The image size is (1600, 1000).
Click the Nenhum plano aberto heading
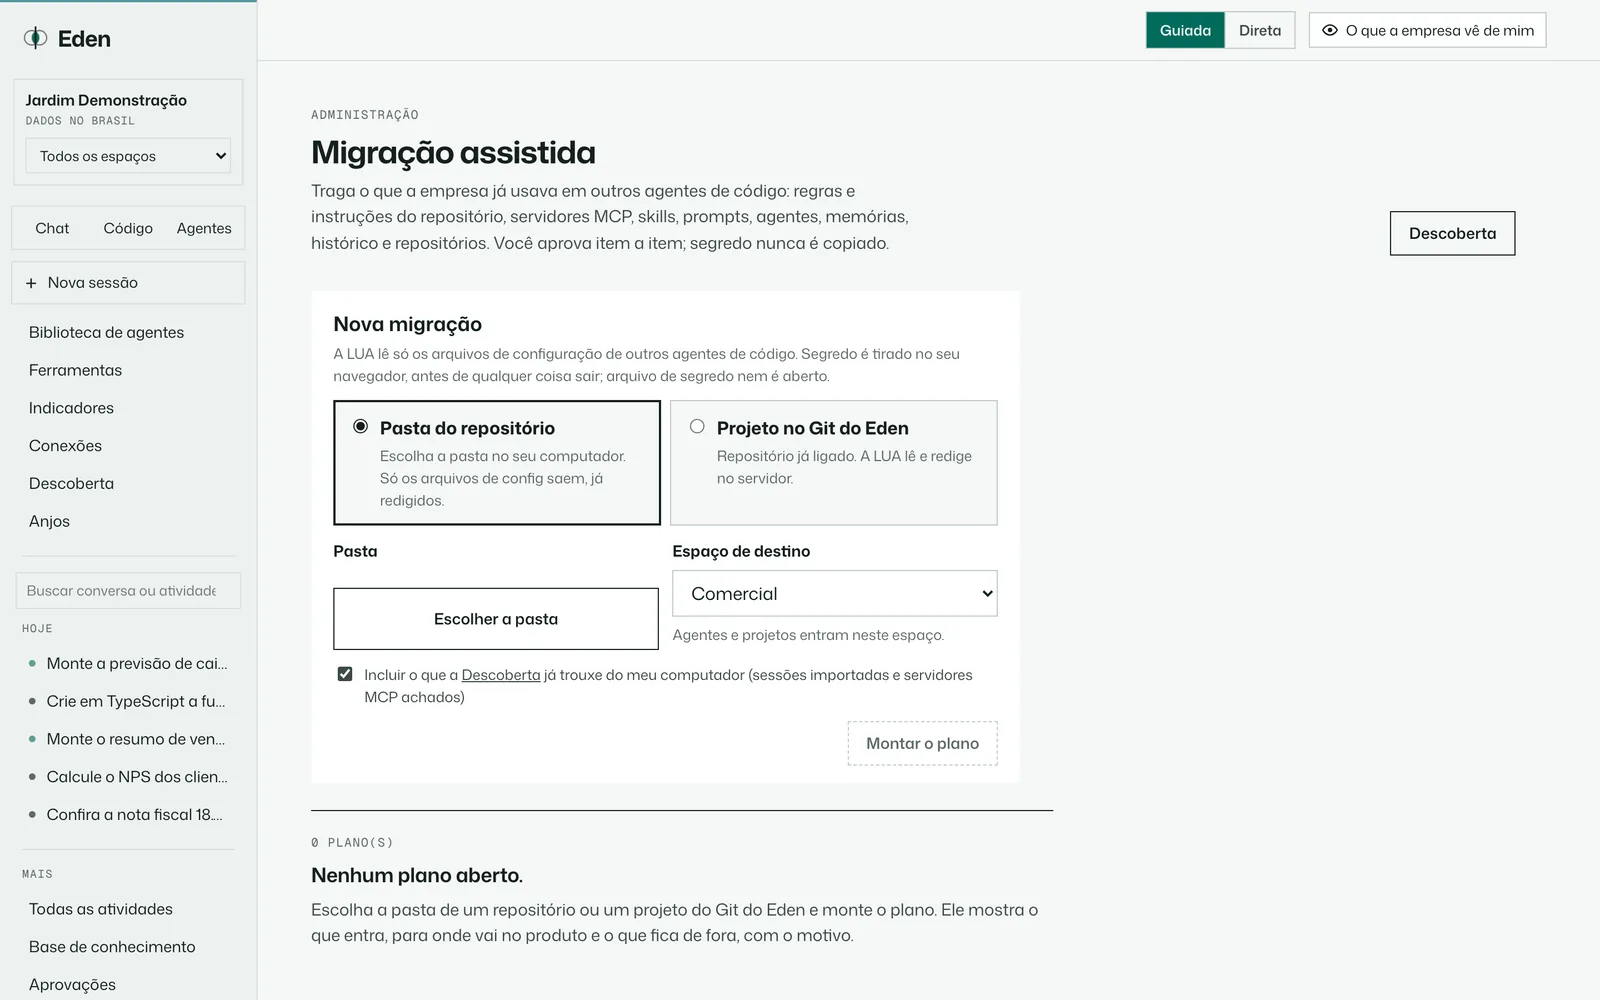pyautogui.click(x=417, y=875)
